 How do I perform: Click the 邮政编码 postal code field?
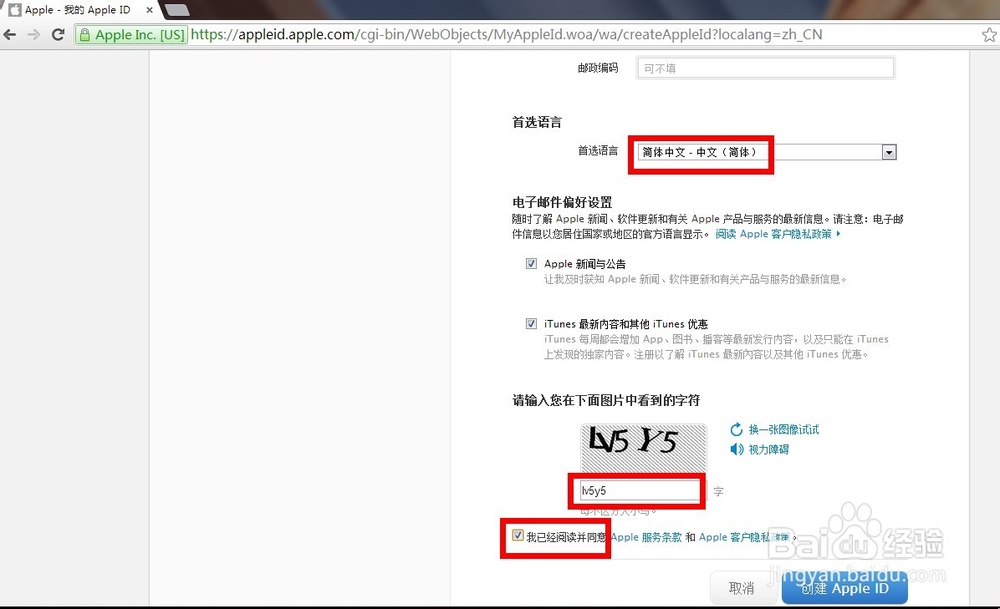point(765,68)
